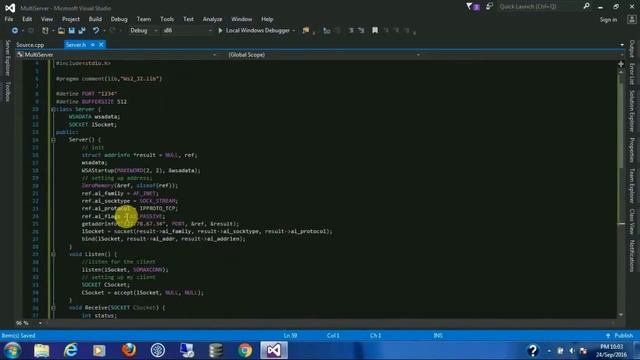640x360 pixels.
Task: Collapse the class Server code block
Action: (53, 109)
